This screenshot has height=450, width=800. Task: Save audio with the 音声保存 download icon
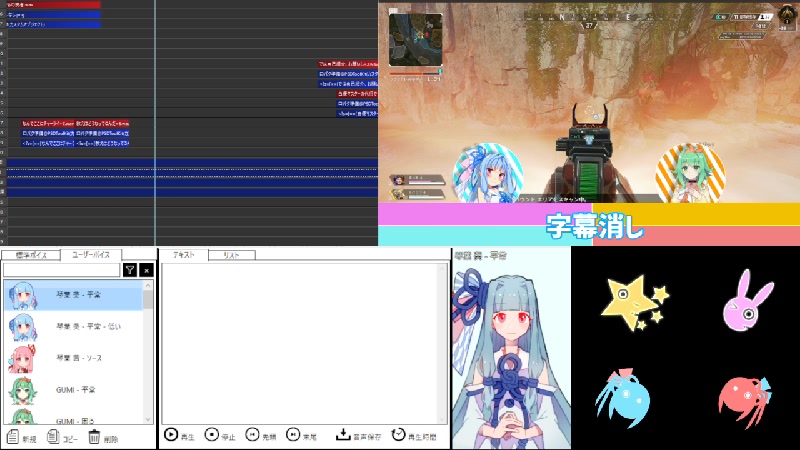click(343, 435)
